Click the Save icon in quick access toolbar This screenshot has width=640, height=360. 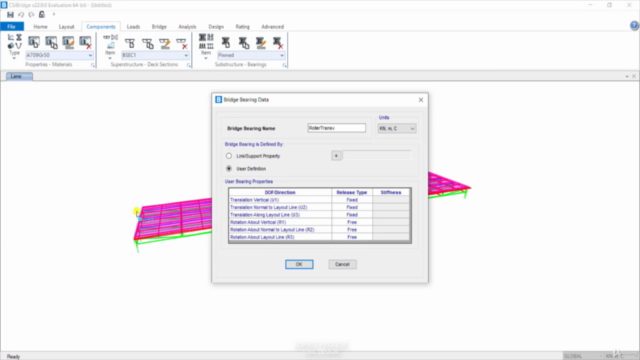click(10, 15)
